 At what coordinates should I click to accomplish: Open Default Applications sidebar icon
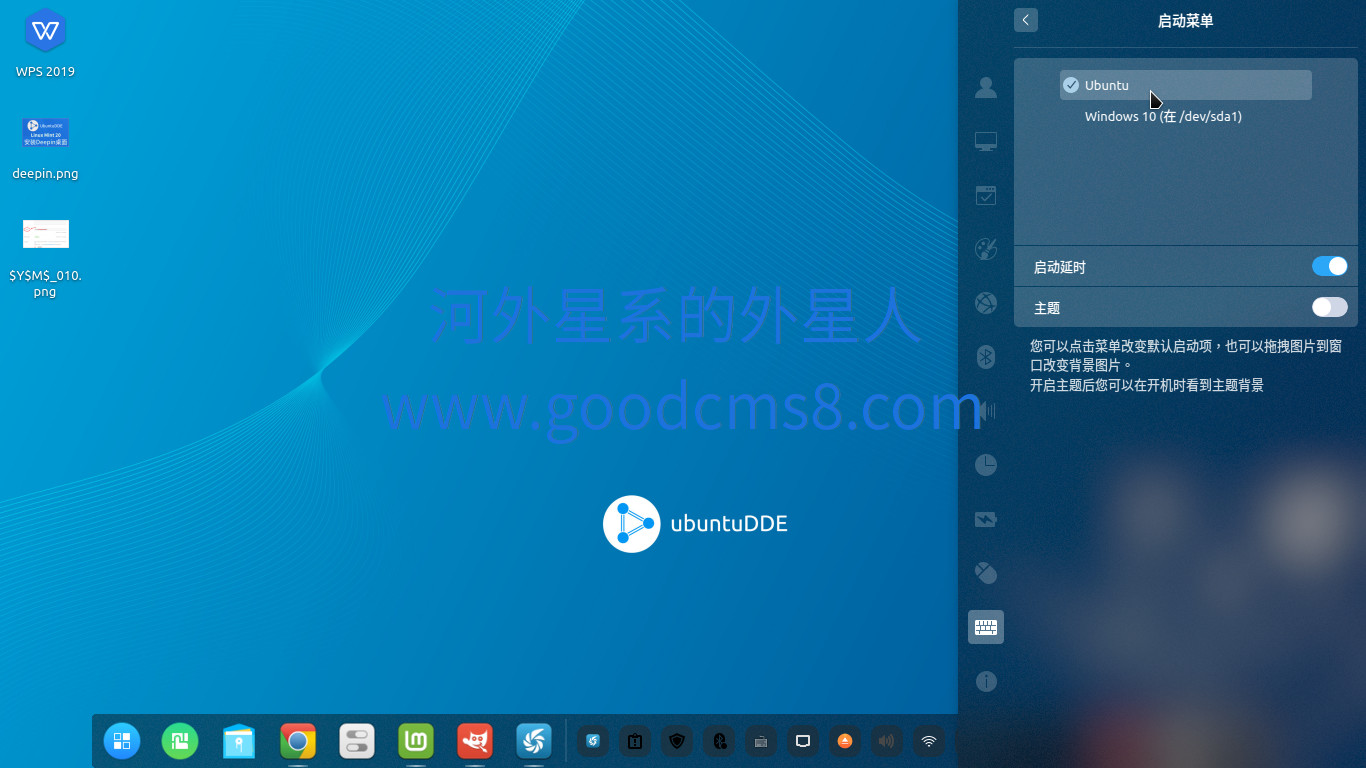986,195
